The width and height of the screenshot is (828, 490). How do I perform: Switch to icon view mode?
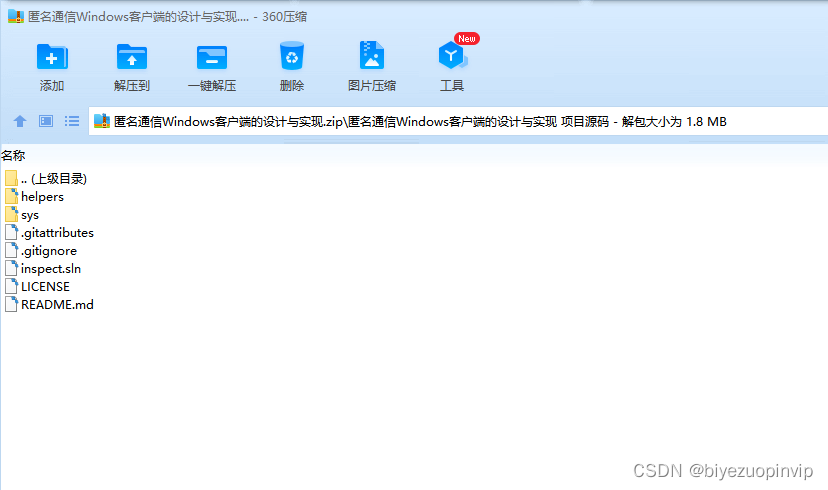pos(46,121)
